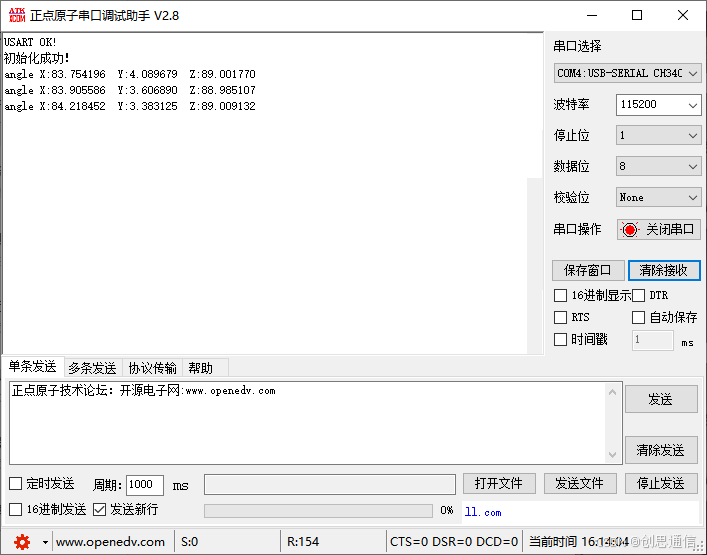
Task: Click the red gear settings icon
Action: pos(22,541)
